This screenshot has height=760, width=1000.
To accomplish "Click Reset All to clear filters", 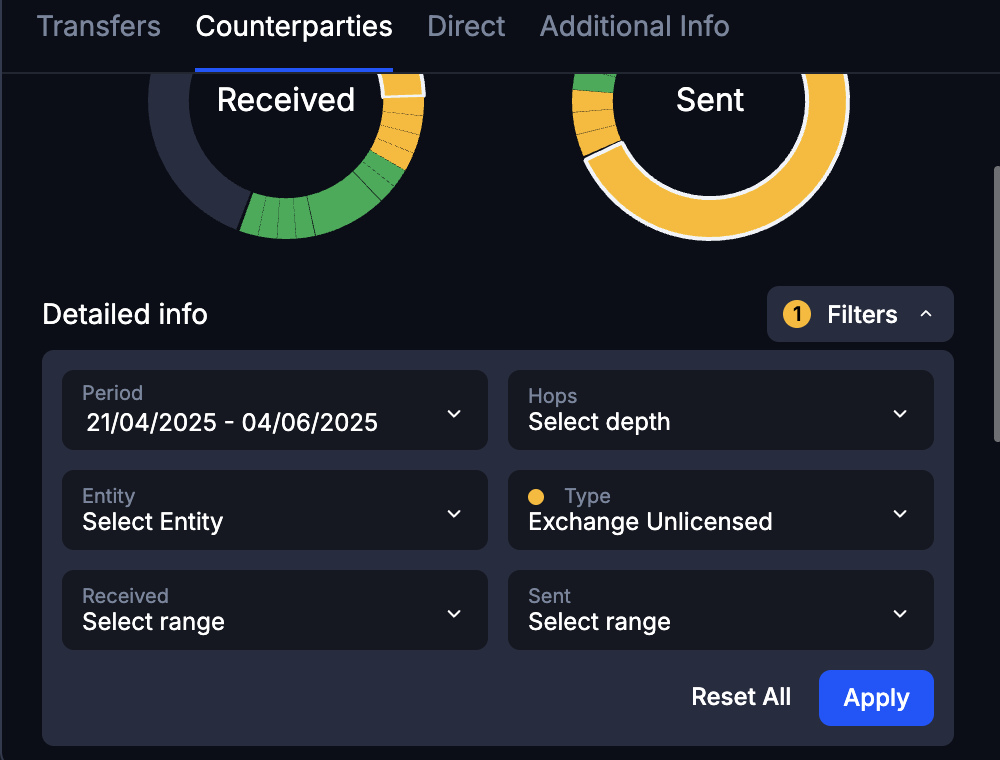I will 741,697.
